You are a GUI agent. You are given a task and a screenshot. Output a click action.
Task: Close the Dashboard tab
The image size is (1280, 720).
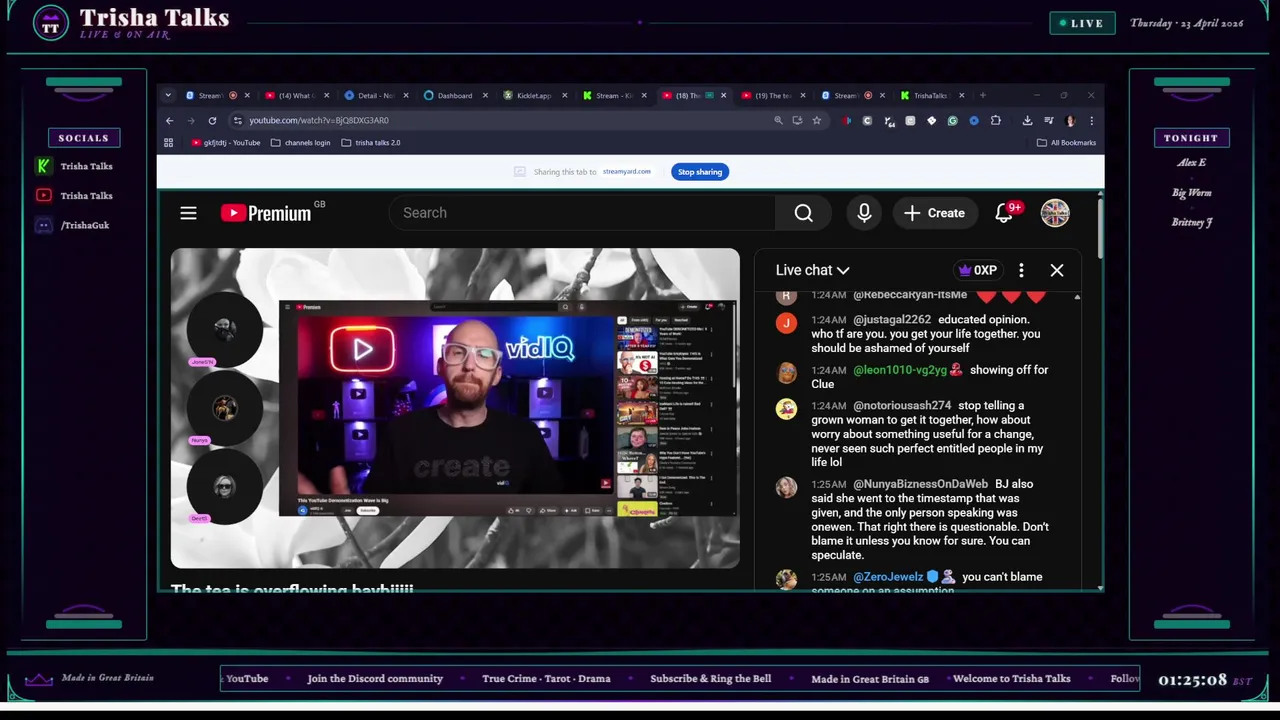(486, 95)
